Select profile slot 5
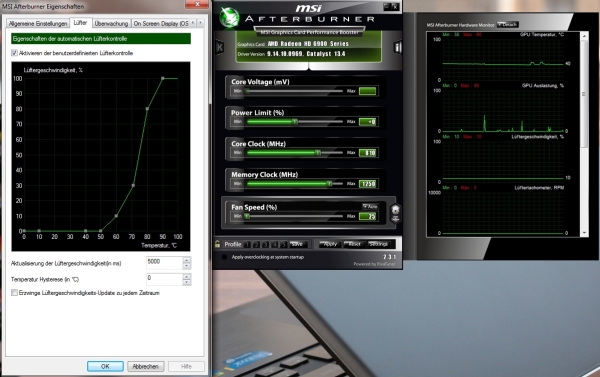The image size is (600, 377). coord(284,245)
